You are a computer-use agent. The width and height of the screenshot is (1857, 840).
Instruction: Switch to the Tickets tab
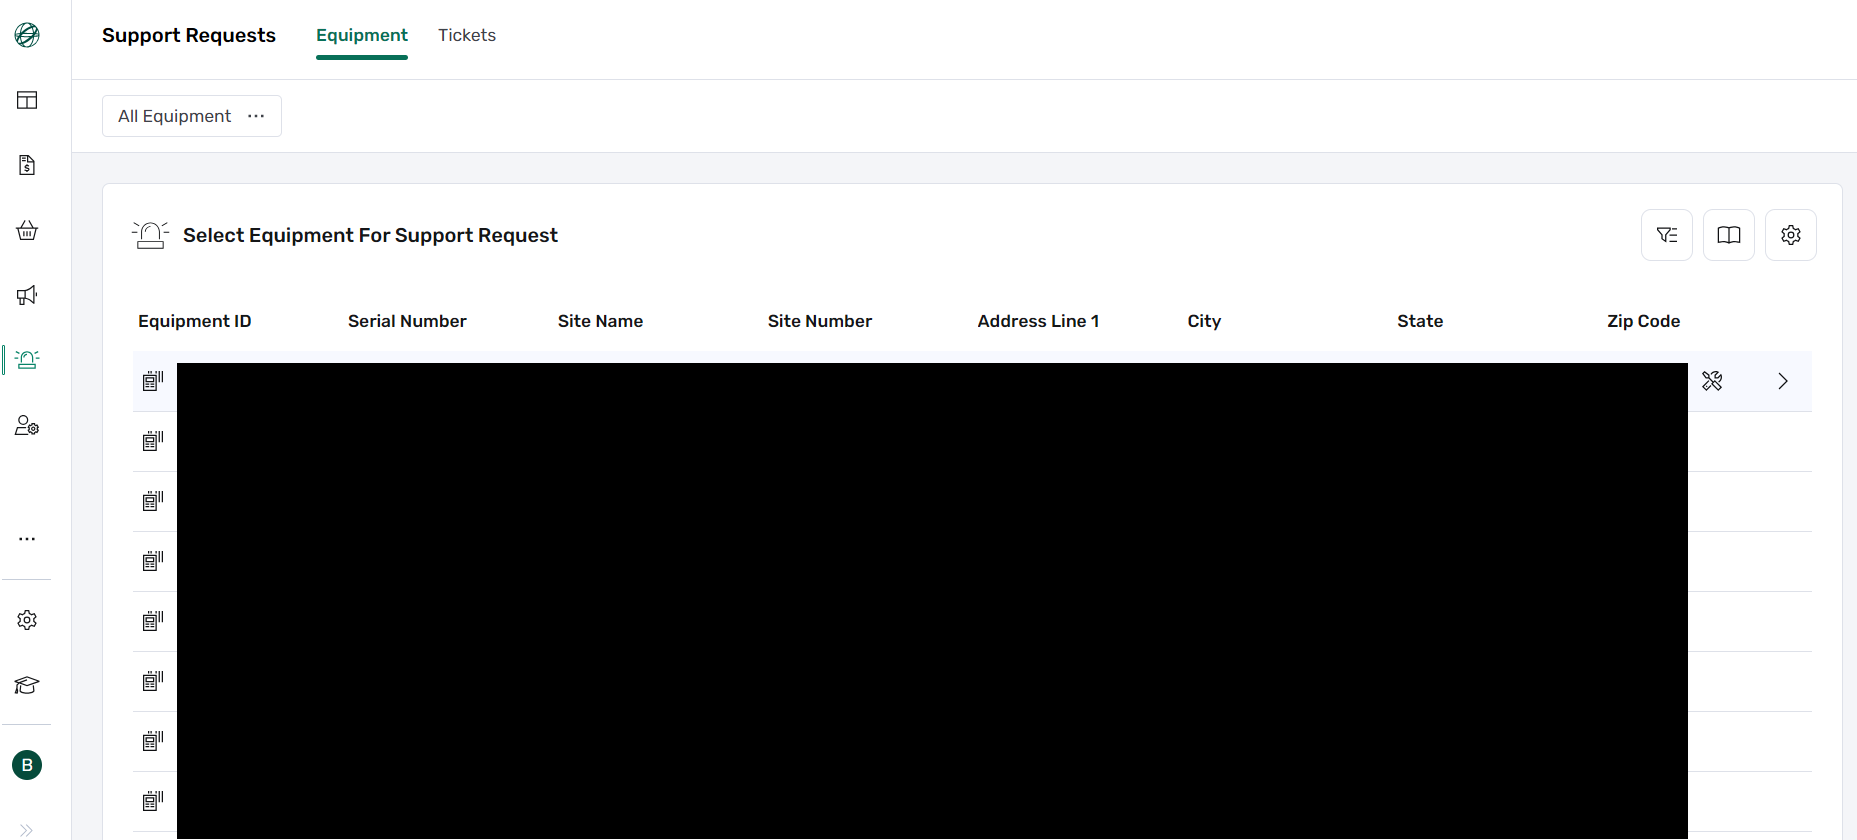pyautogui.click(x=467, y=35)
